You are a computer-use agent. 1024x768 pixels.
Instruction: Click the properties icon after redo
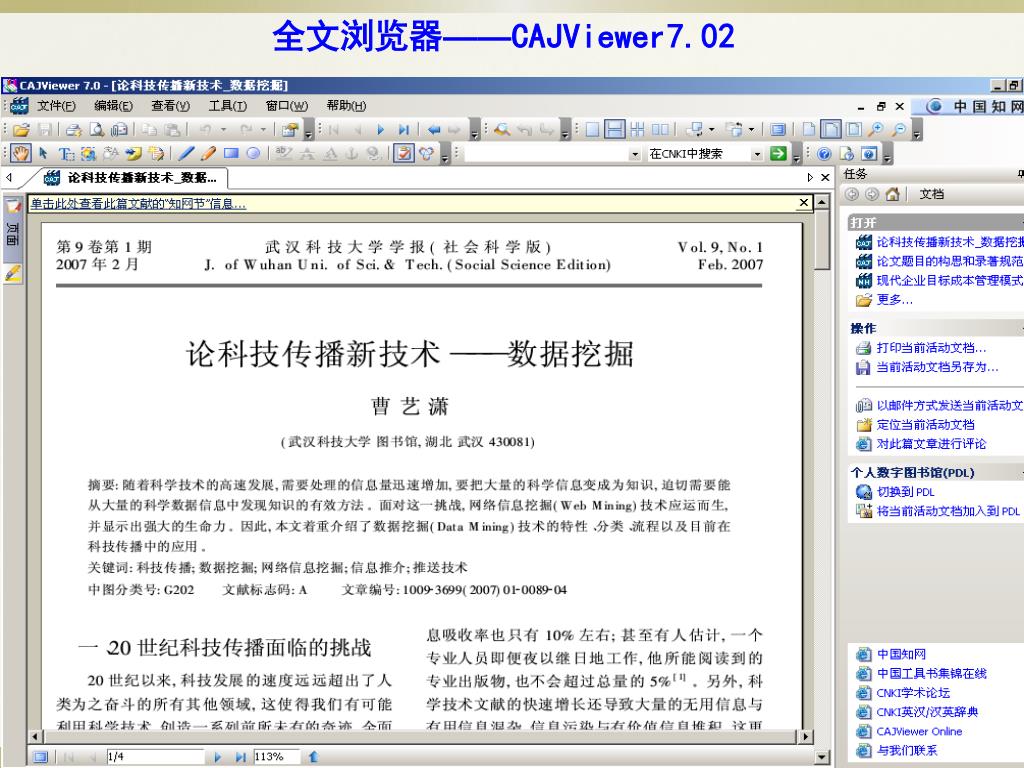pyautogui.click(x=290, y=129)
